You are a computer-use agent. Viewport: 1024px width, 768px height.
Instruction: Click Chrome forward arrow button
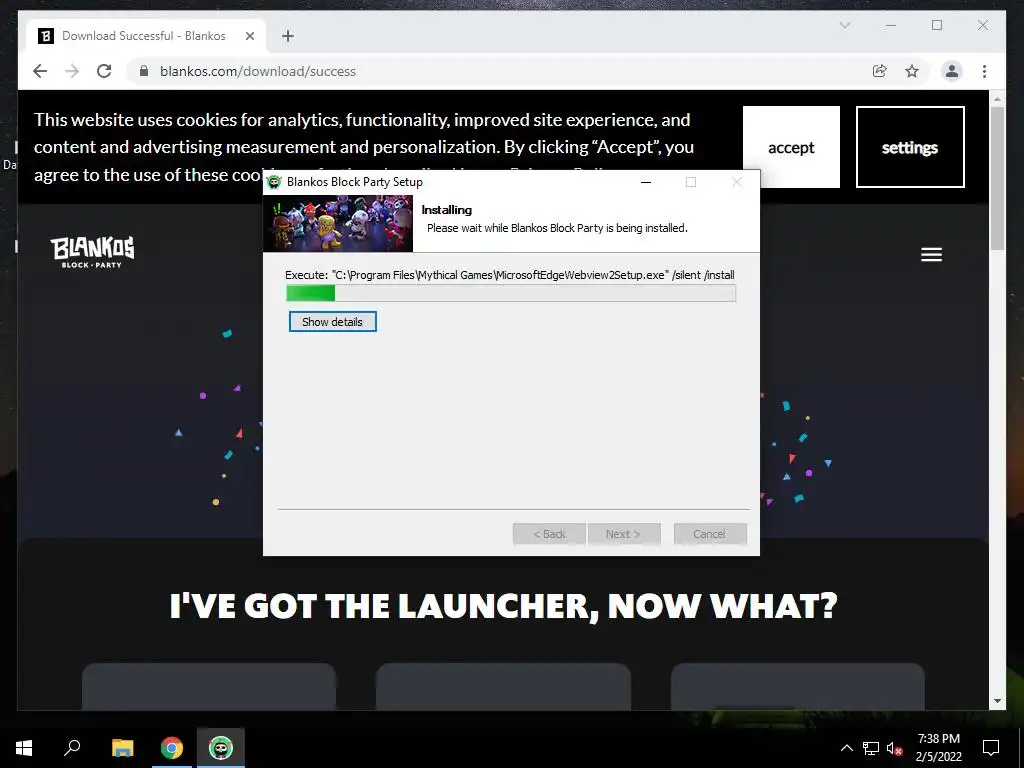click(x=72, y=71)
